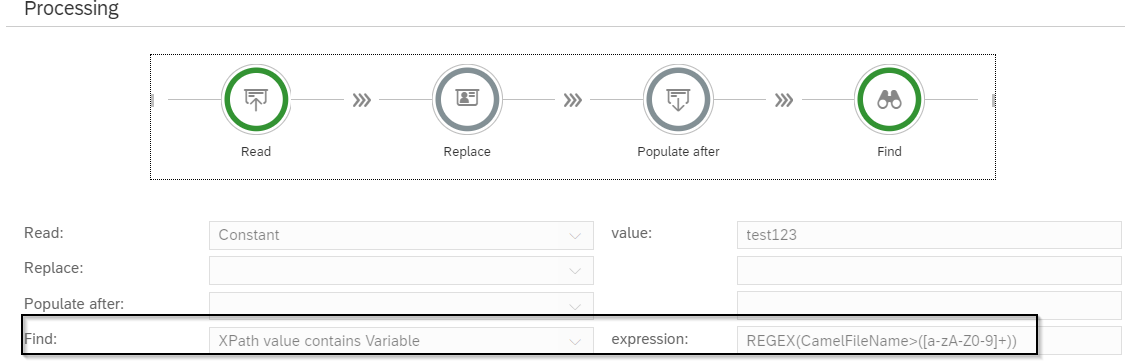
Task: Click the left edge handle of process flow
Action: (153, 100)
